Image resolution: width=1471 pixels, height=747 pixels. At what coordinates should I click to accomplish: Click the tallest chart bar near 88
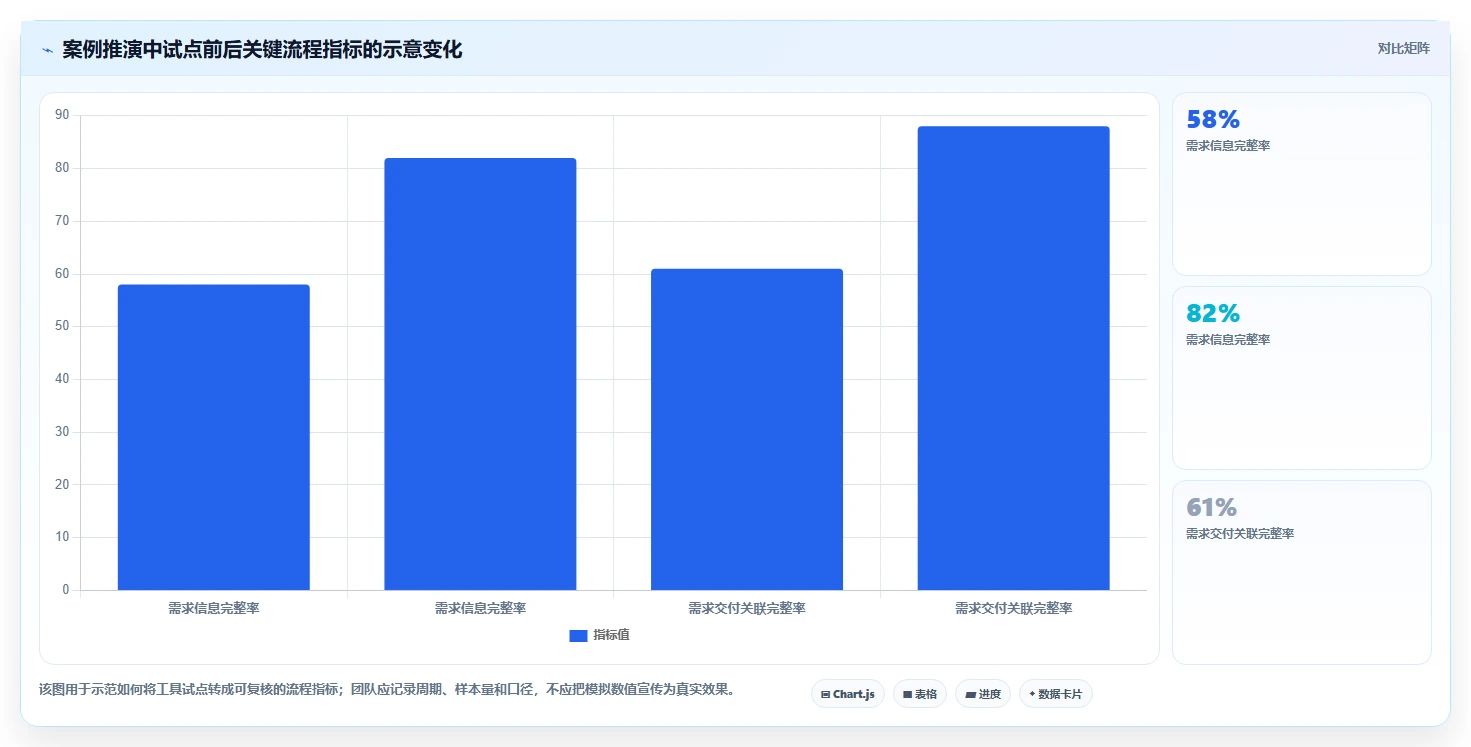pyautogui.click(x=1013, y=358)
